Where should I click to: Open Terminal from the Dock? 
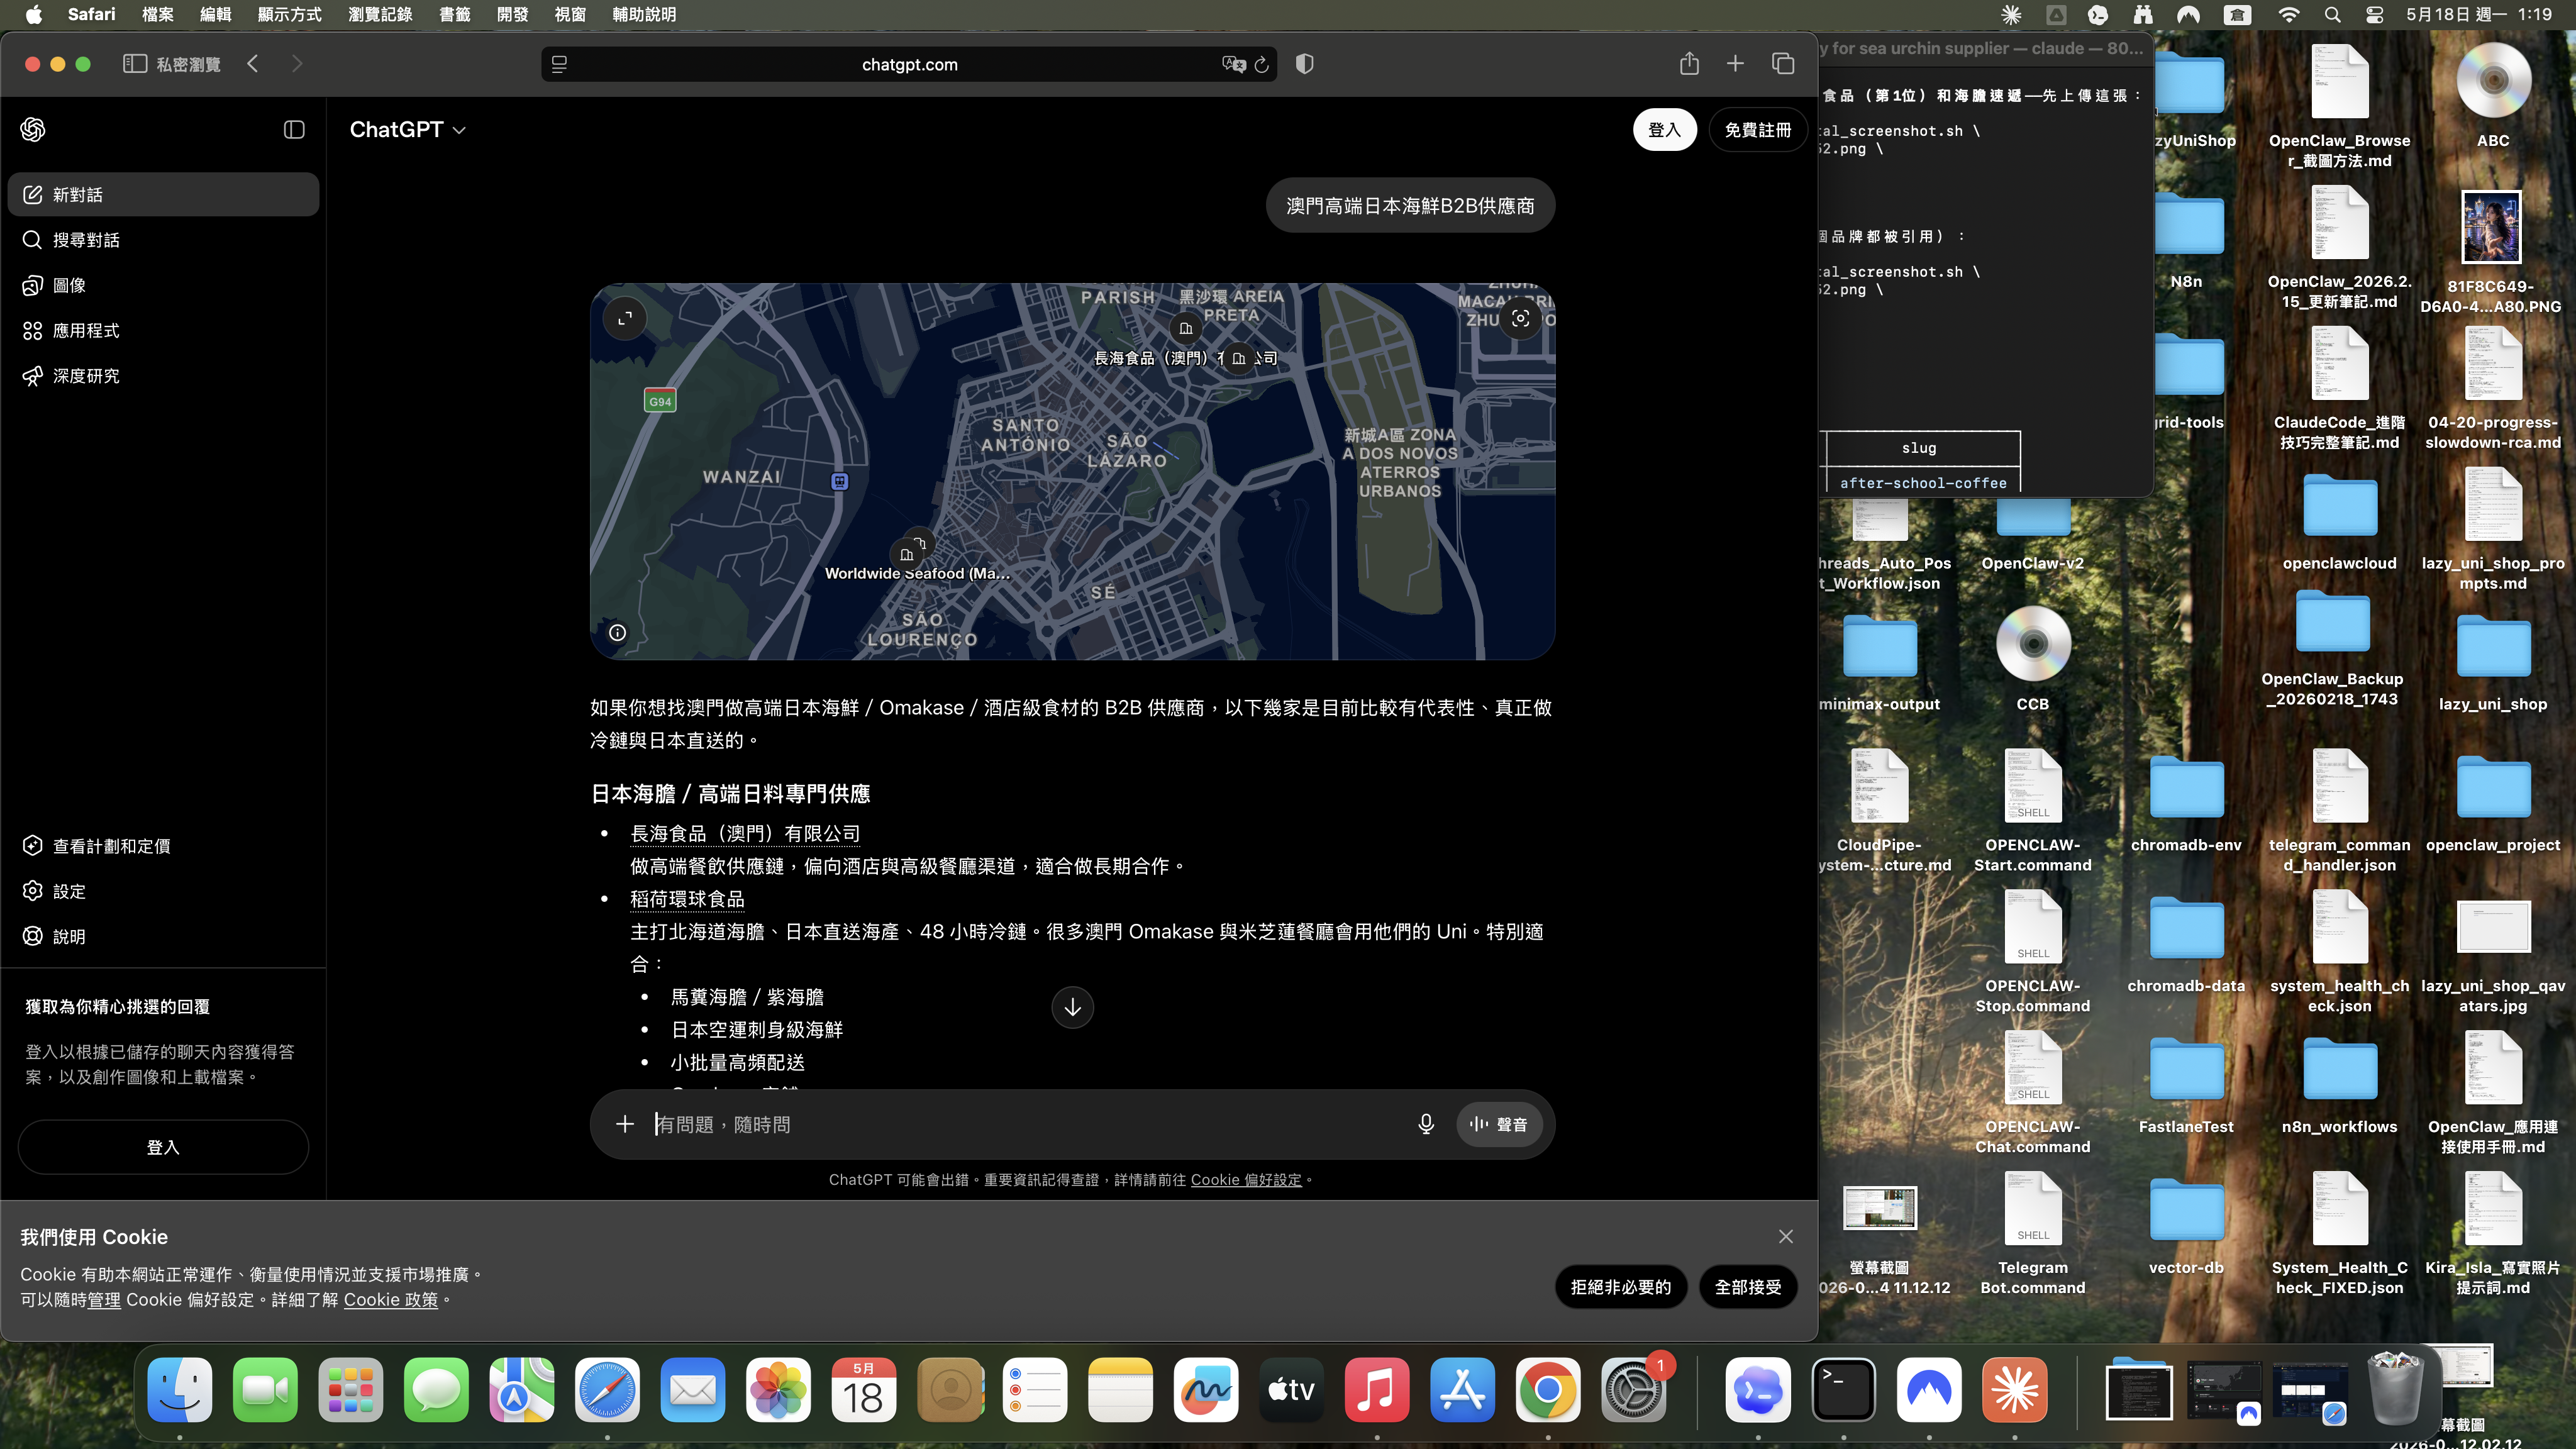click(x=1843, y=1389)
